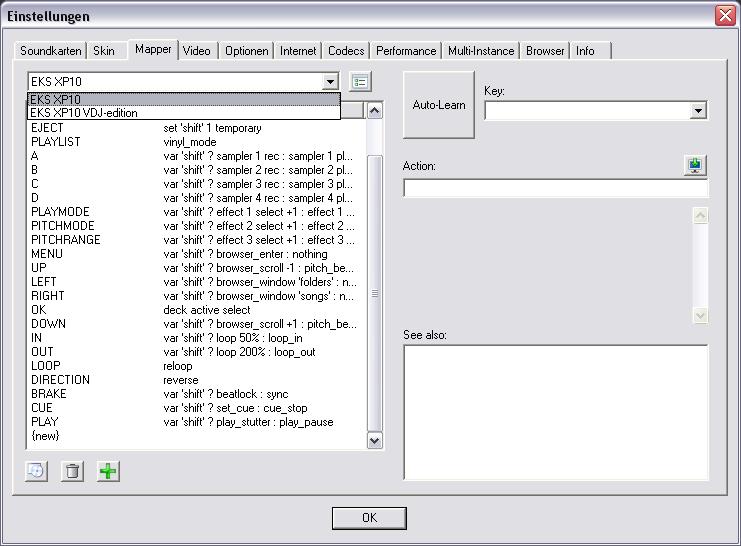741x546 pixels.
Task: Switch to the Soundkarten tab
Action: [x=51, y=51]
